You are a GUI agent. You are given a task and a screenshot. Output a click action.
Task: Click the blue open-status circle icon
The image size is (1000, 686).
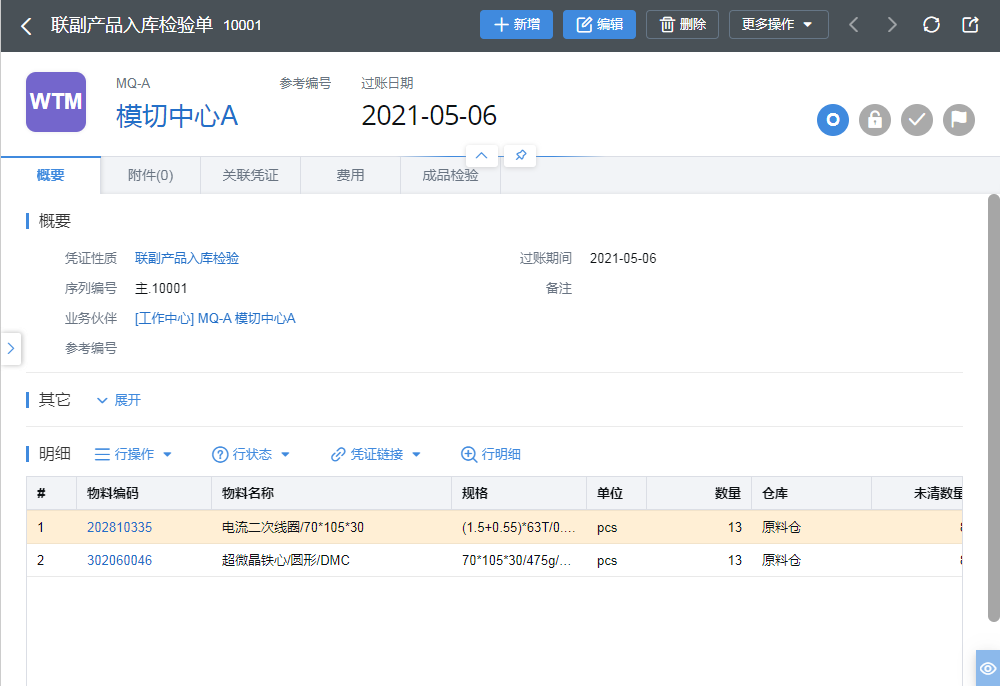[832, 120]
